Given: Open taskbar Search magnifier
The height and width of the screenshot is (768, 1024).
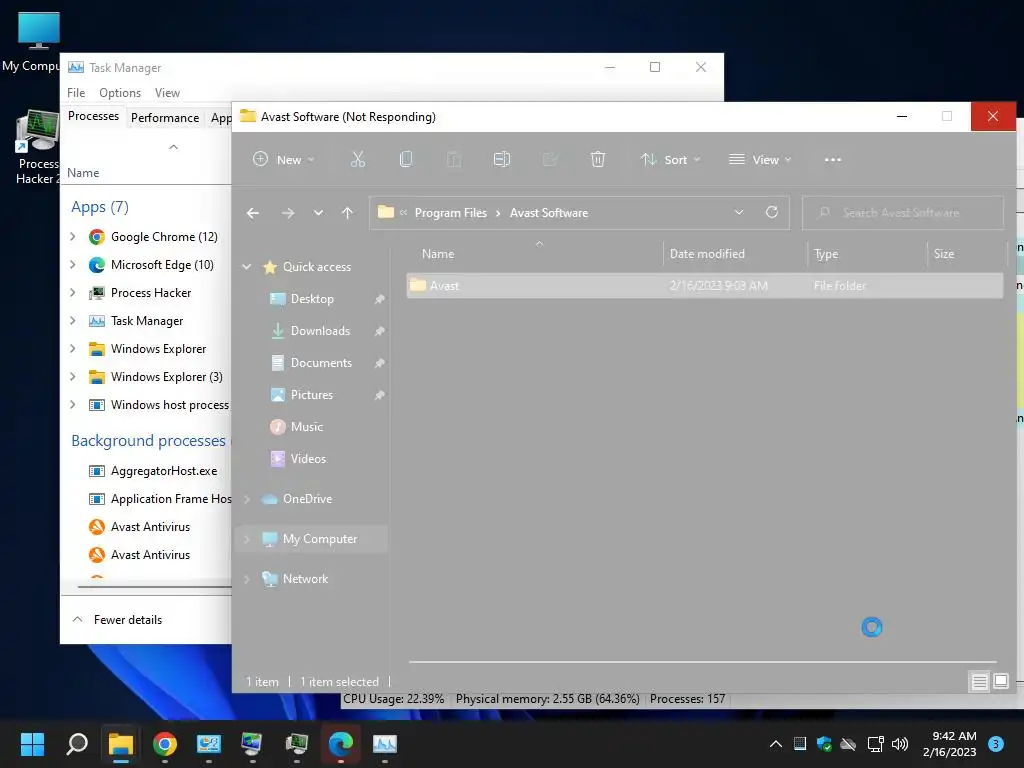Looking at the screenshot, I should pyautogui.click(x=77, y=744).
